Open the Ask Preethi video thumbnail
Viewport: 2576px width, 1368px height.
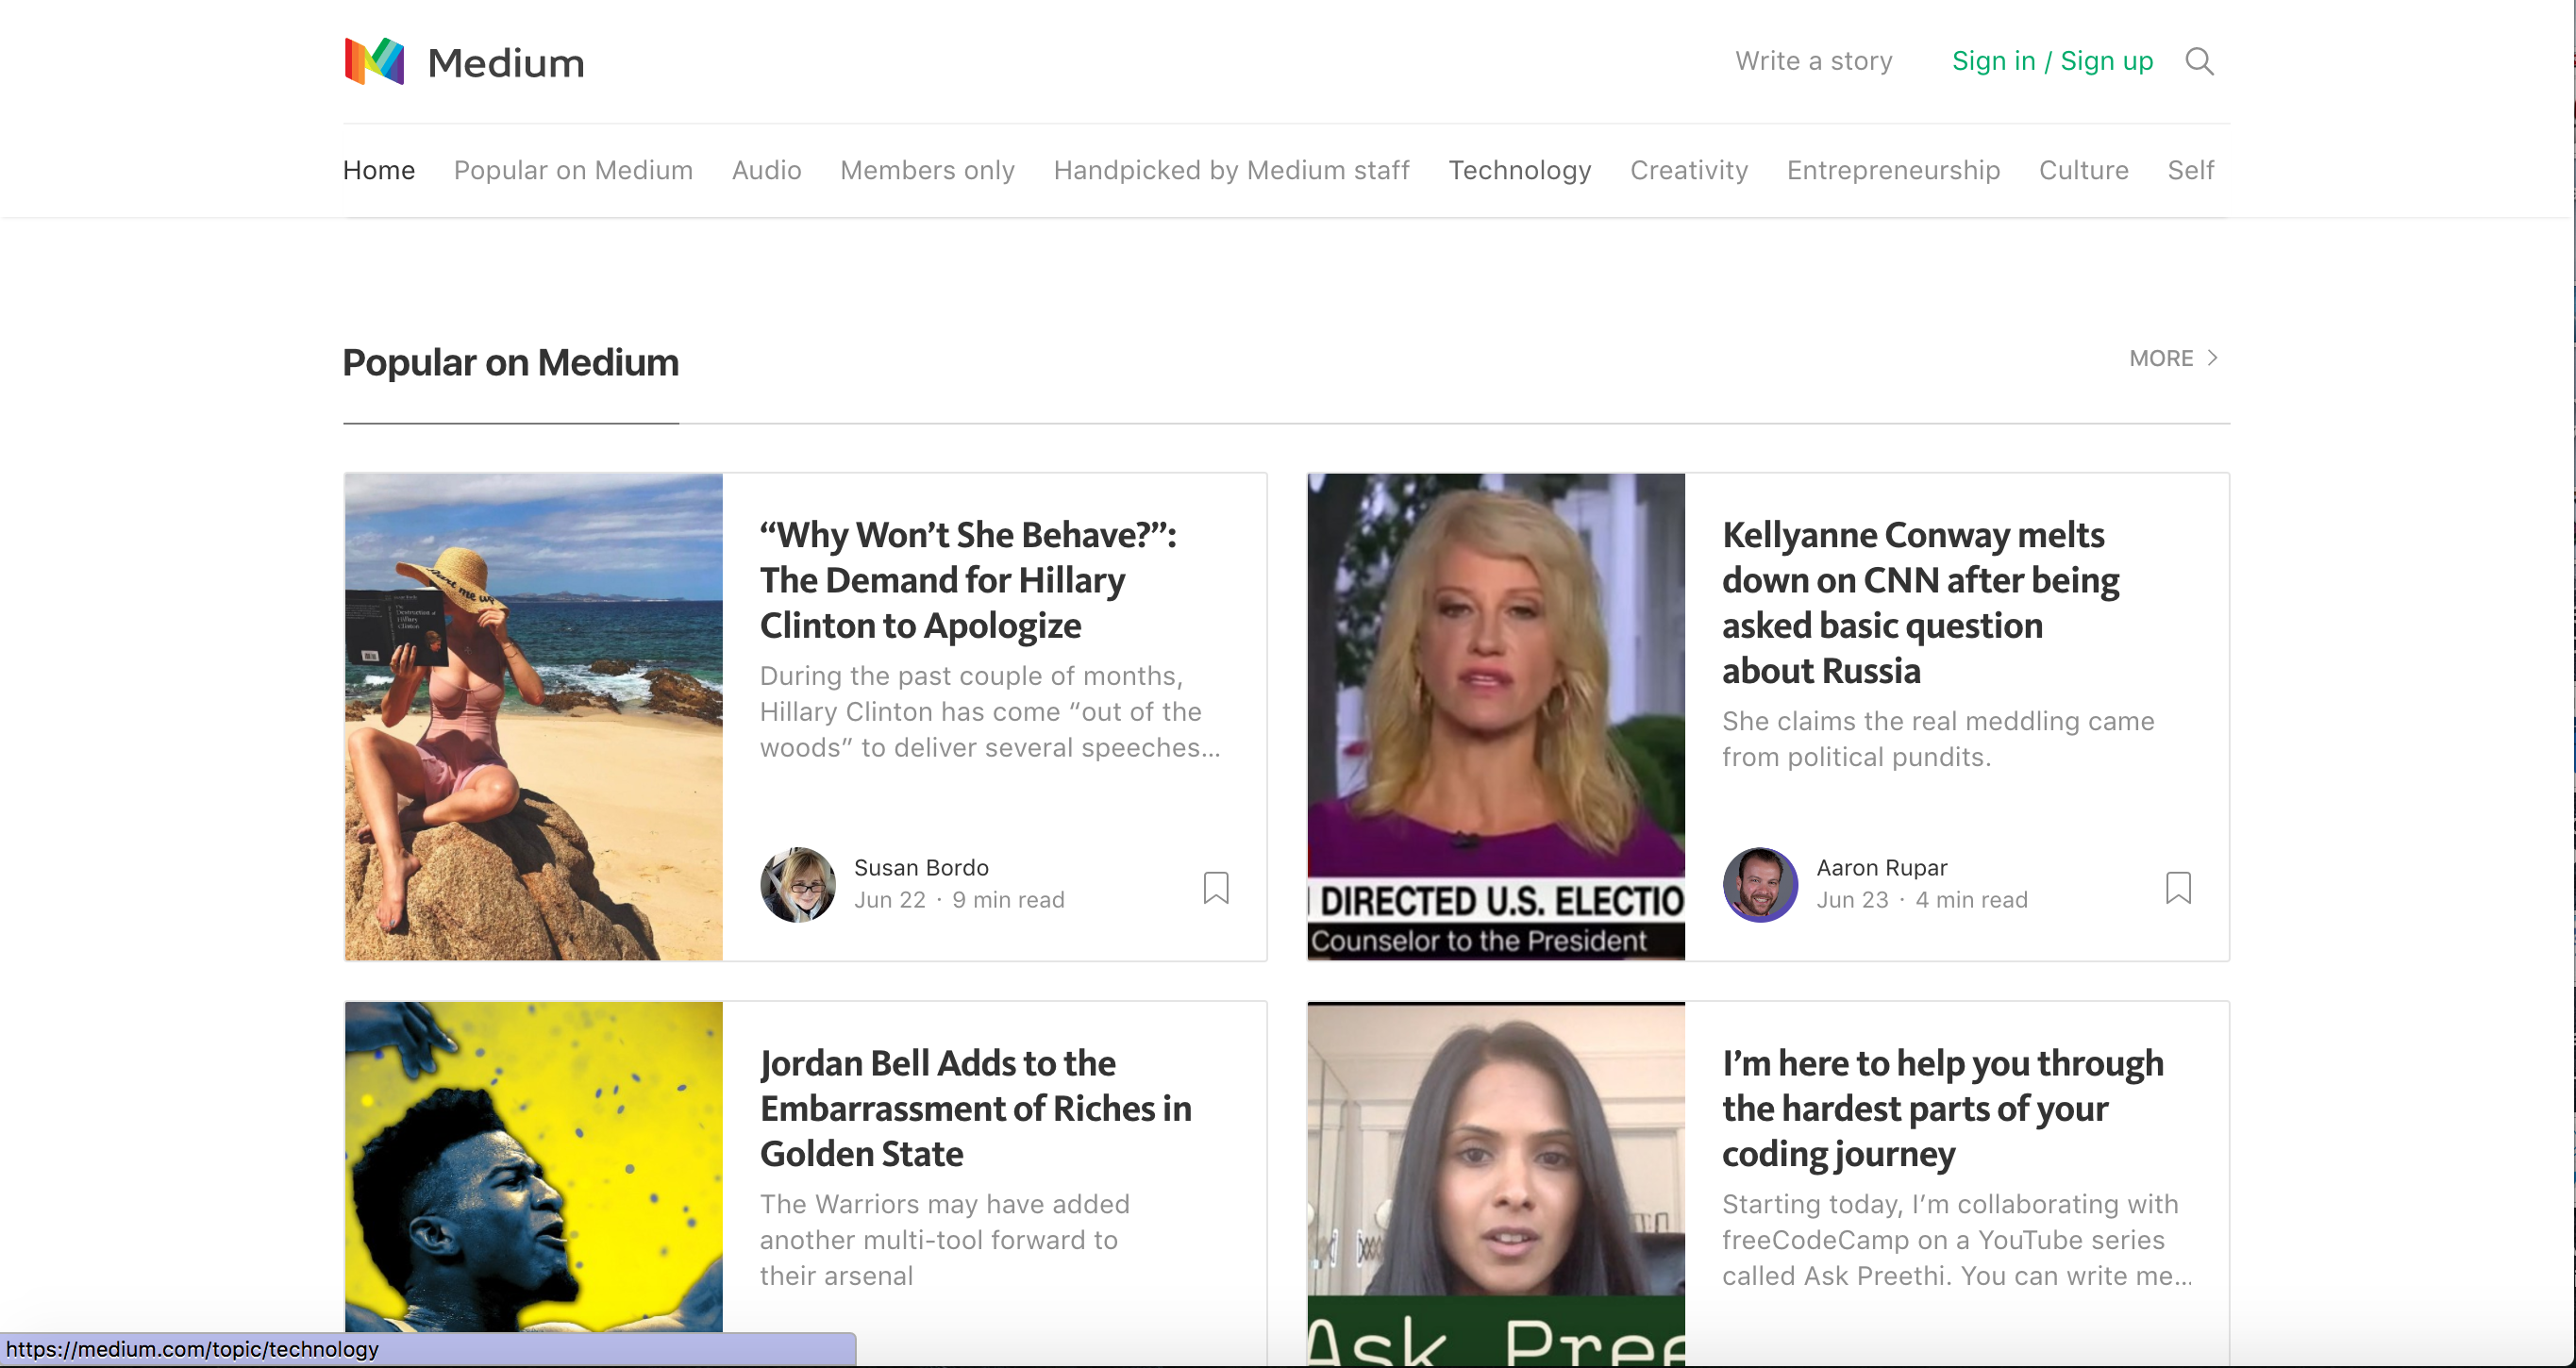(1496, 1184)
